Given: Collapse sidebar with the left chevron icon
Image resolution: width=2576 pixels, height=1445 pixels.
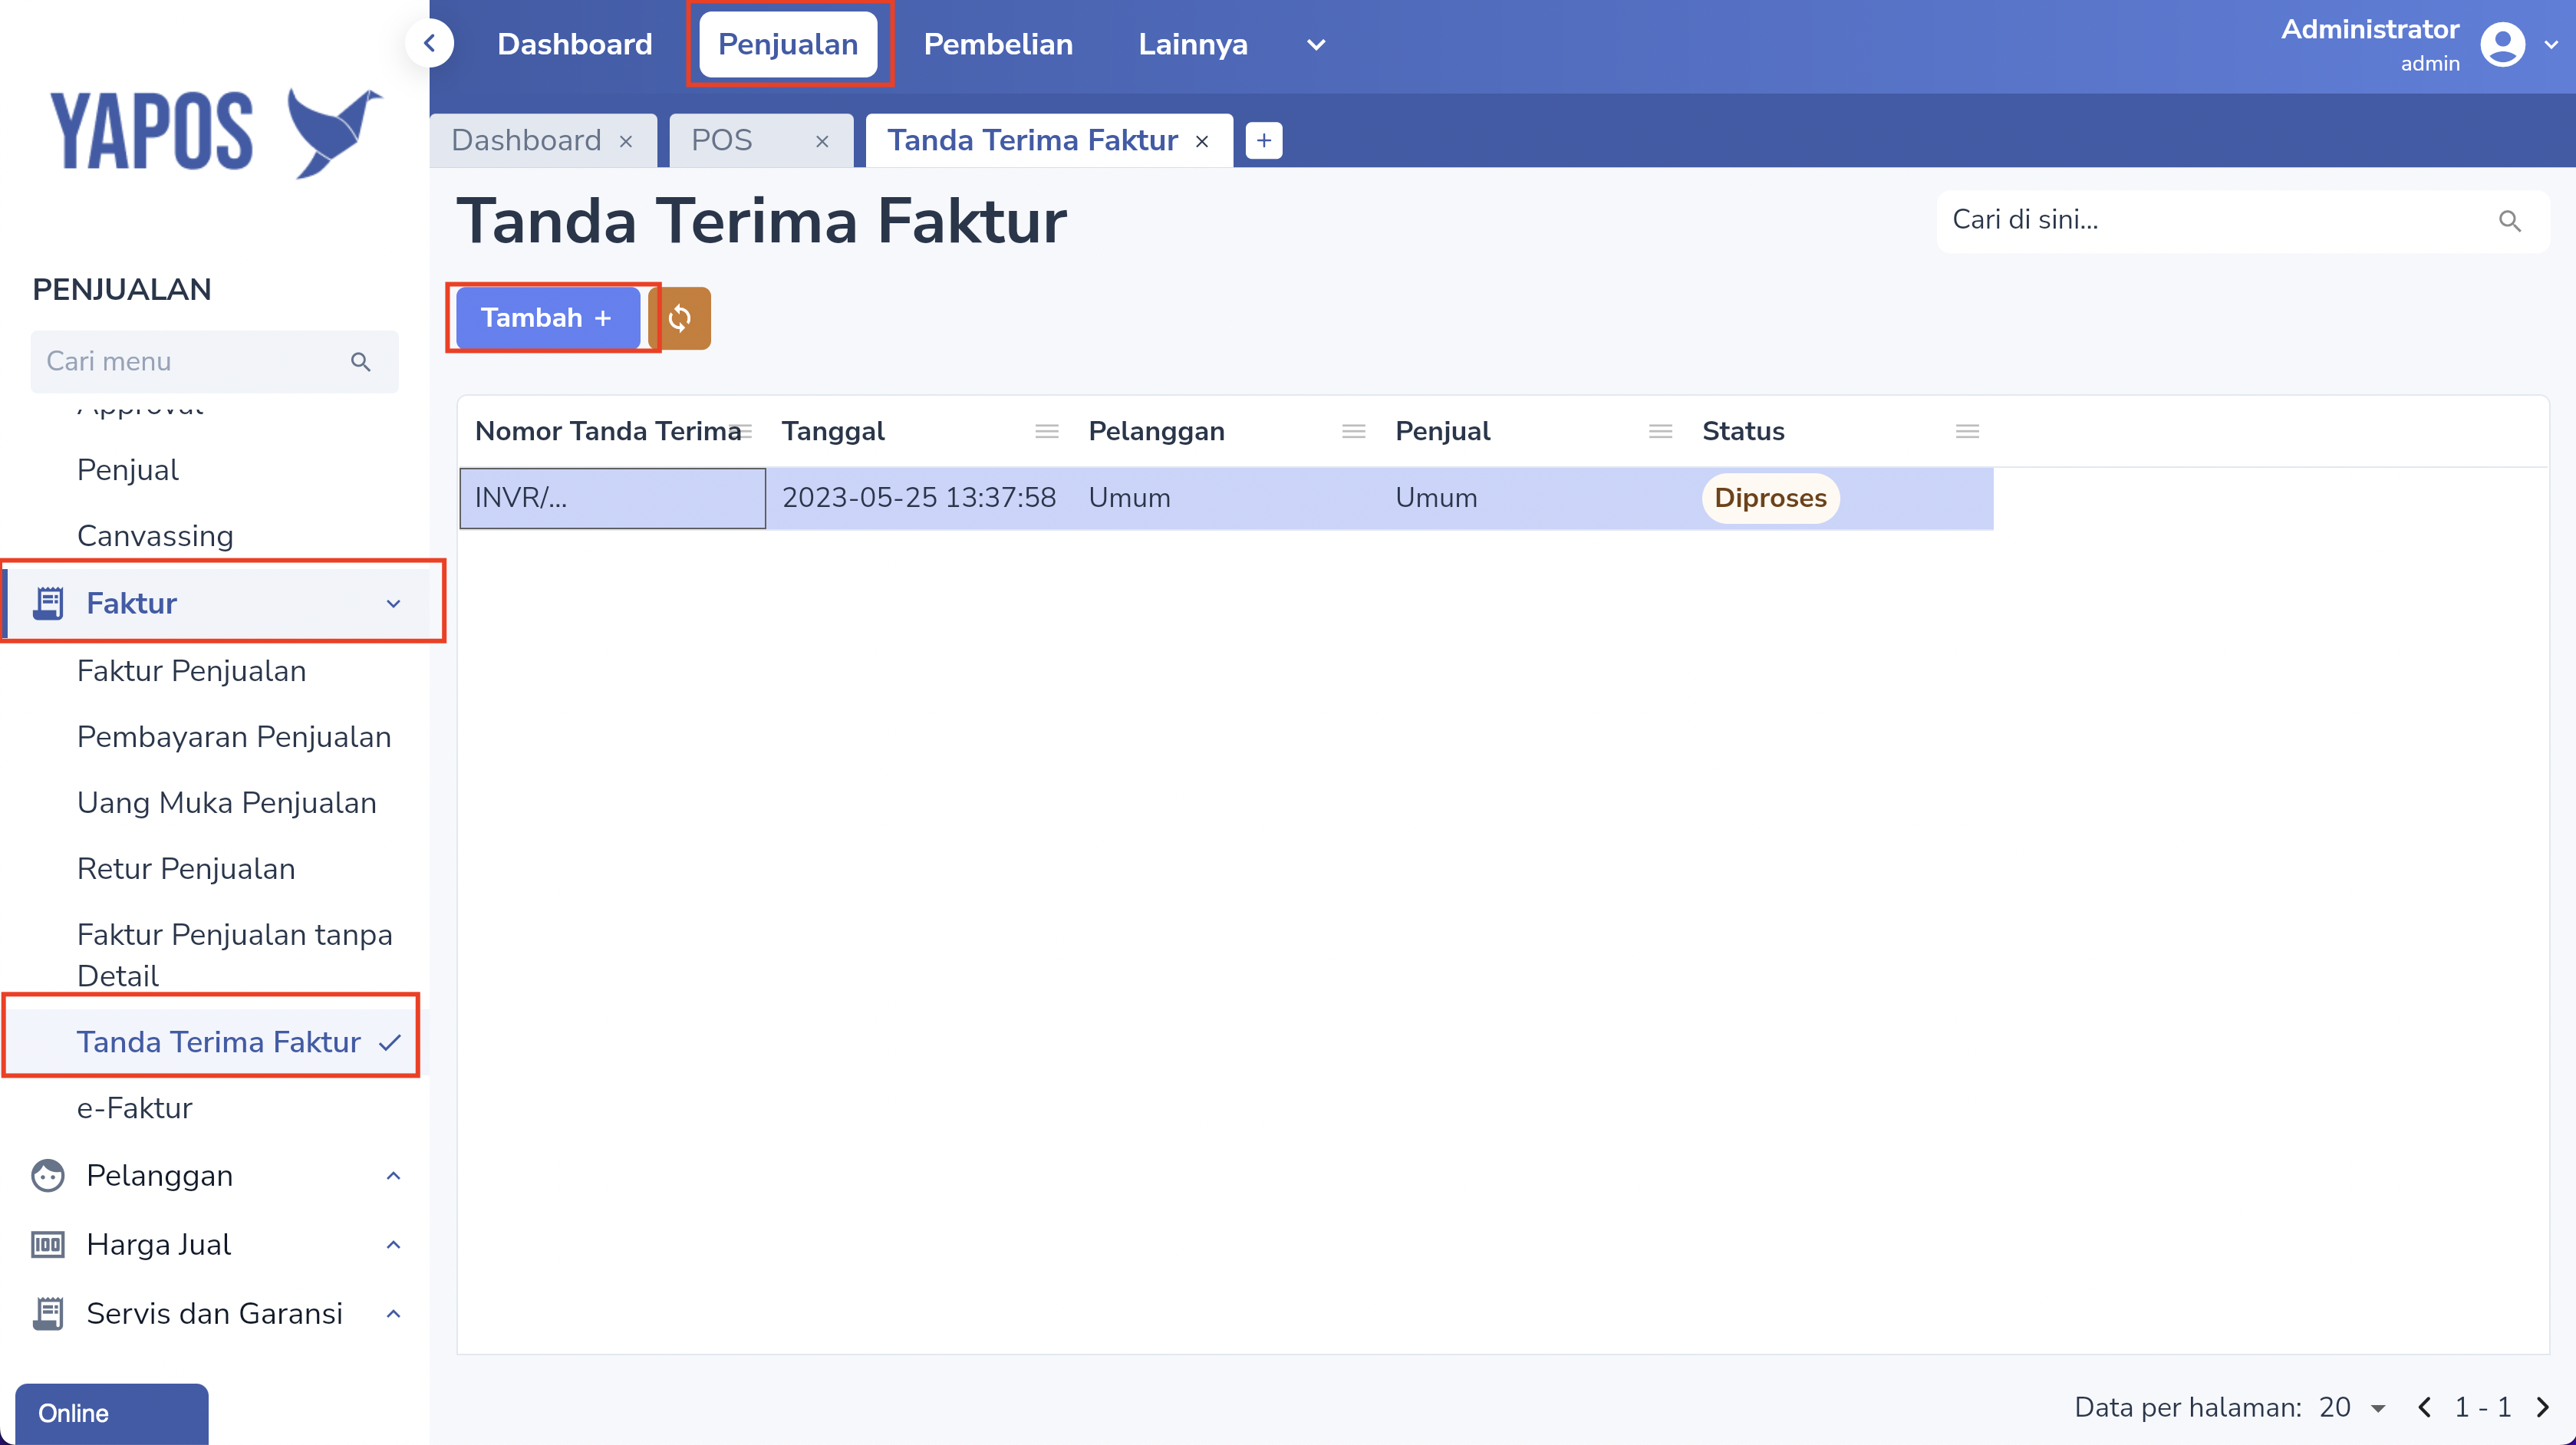Looking at the screenshot, I should point(430,44).
